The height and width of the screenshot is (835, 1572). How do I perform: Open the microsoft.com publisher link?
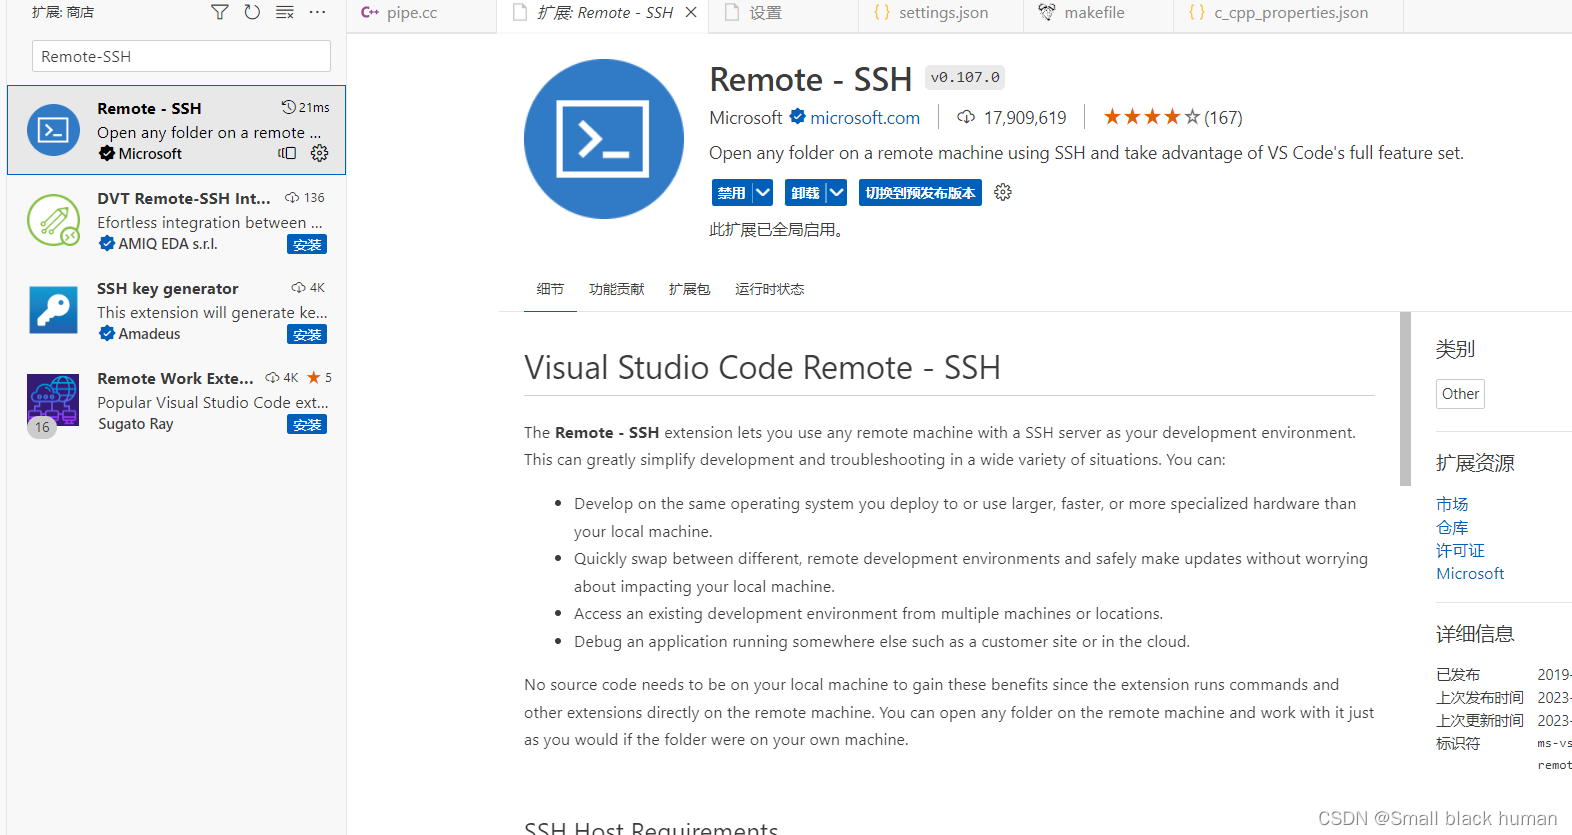click(x=864, y=118)
